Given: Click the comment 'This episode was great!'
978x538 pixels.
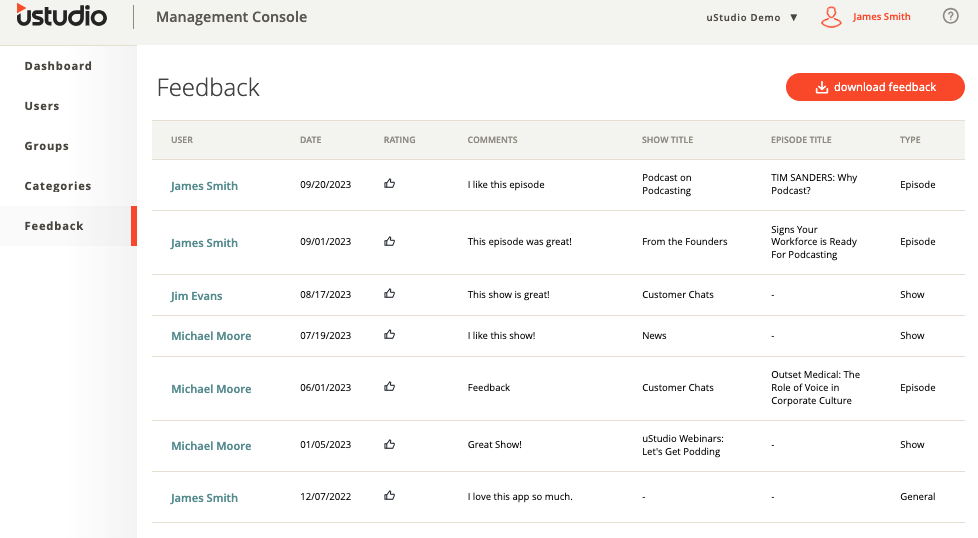Looking at the screenshot, I should pos(520,242).
